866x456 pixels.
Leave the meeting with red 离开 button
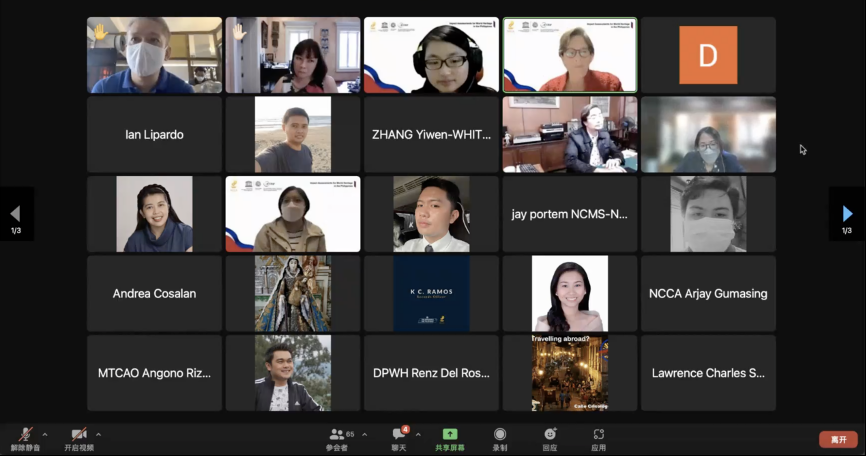pos(837,439)
